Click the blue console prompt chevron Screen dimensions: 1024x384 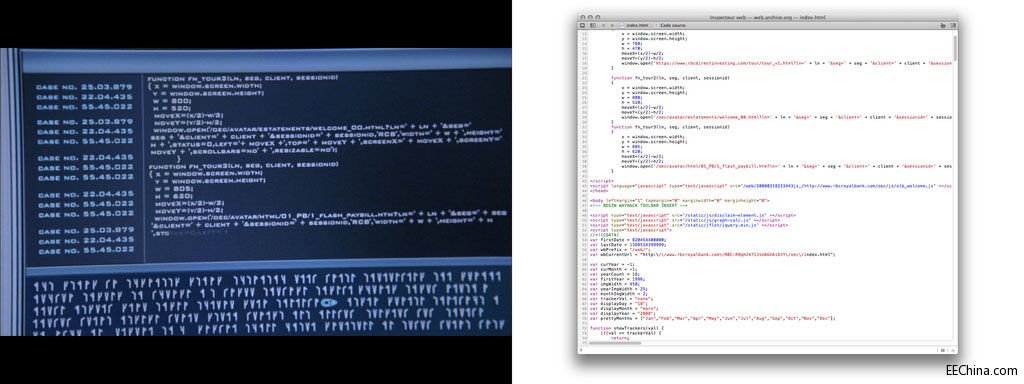click(x=581, y=350)
